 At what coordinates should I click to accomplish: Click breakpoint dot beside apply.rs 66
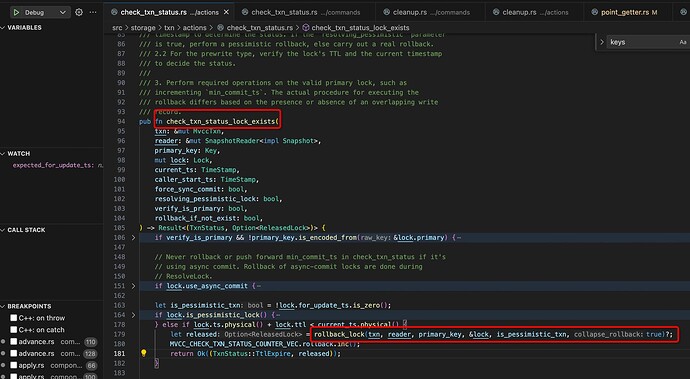tap(3, 365)
